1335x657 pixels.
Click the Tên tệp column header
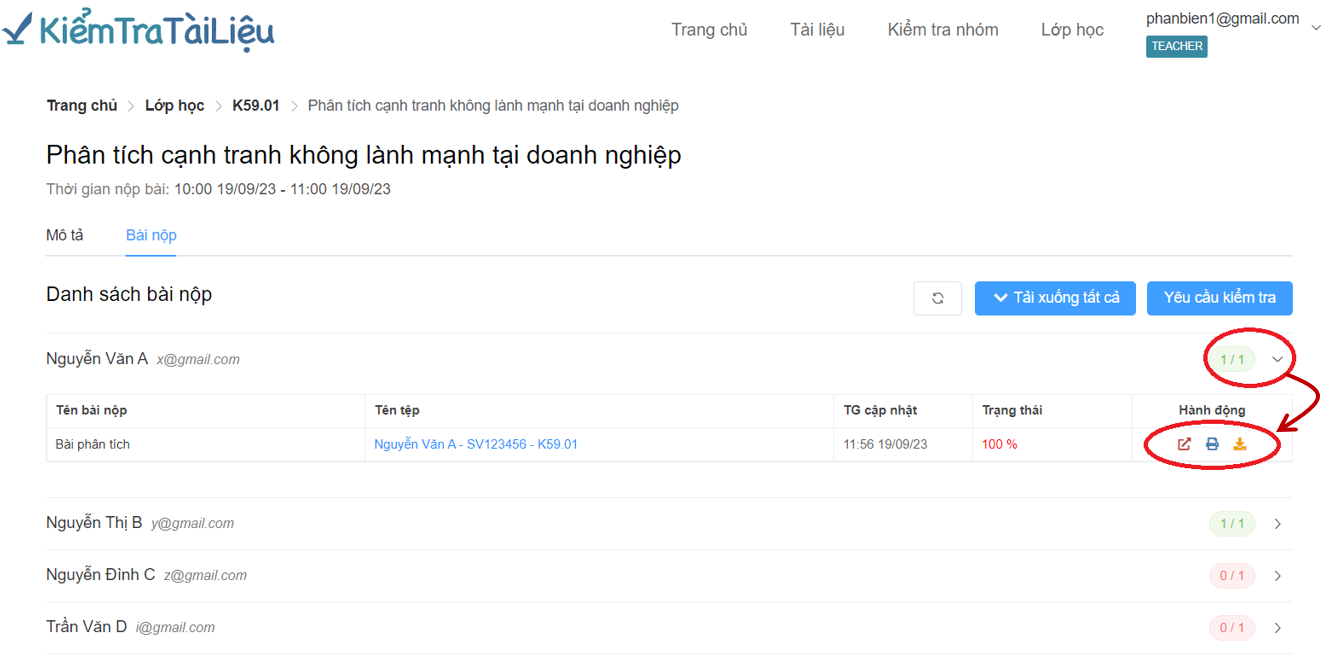click(x=397, y=410)
